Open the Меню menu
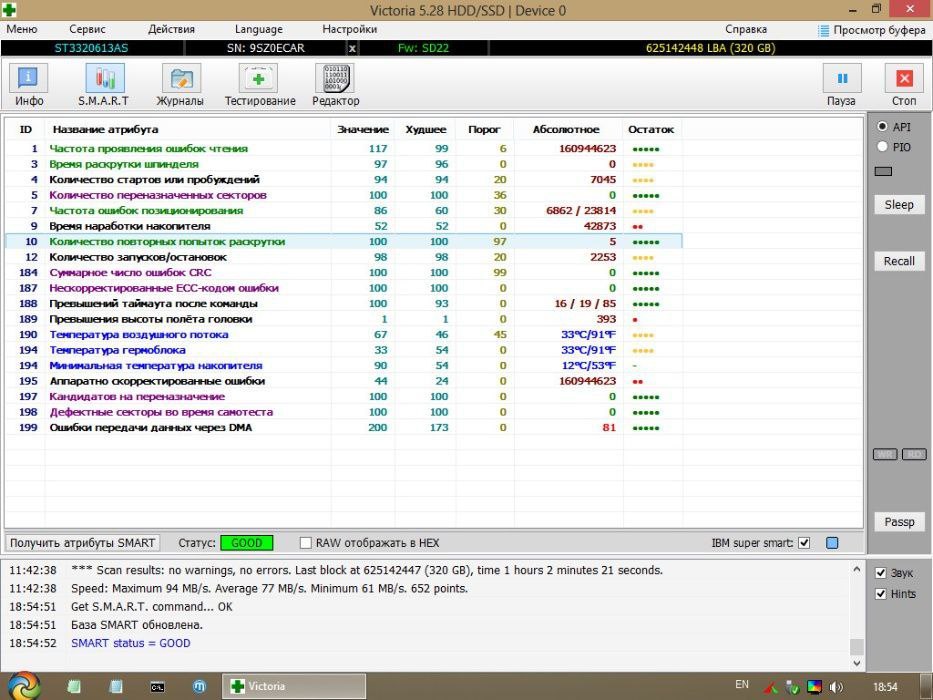 coord(21,29)
